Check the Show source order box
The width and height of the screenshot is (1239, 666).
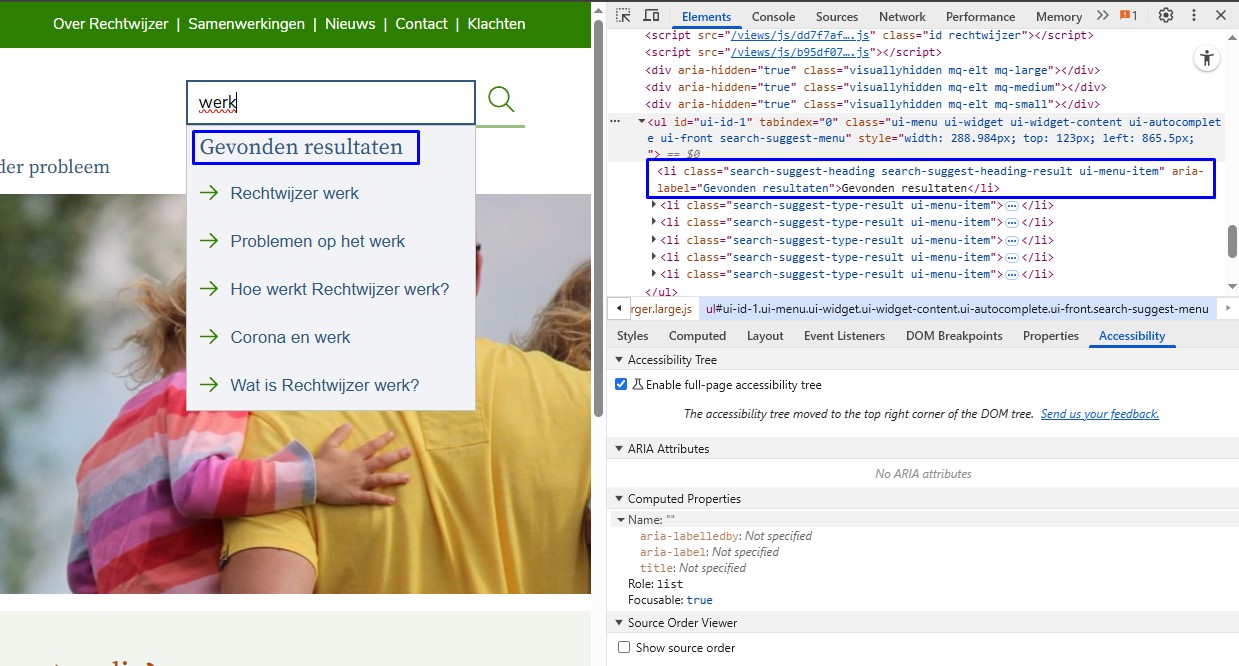click(x=624, y=647)
